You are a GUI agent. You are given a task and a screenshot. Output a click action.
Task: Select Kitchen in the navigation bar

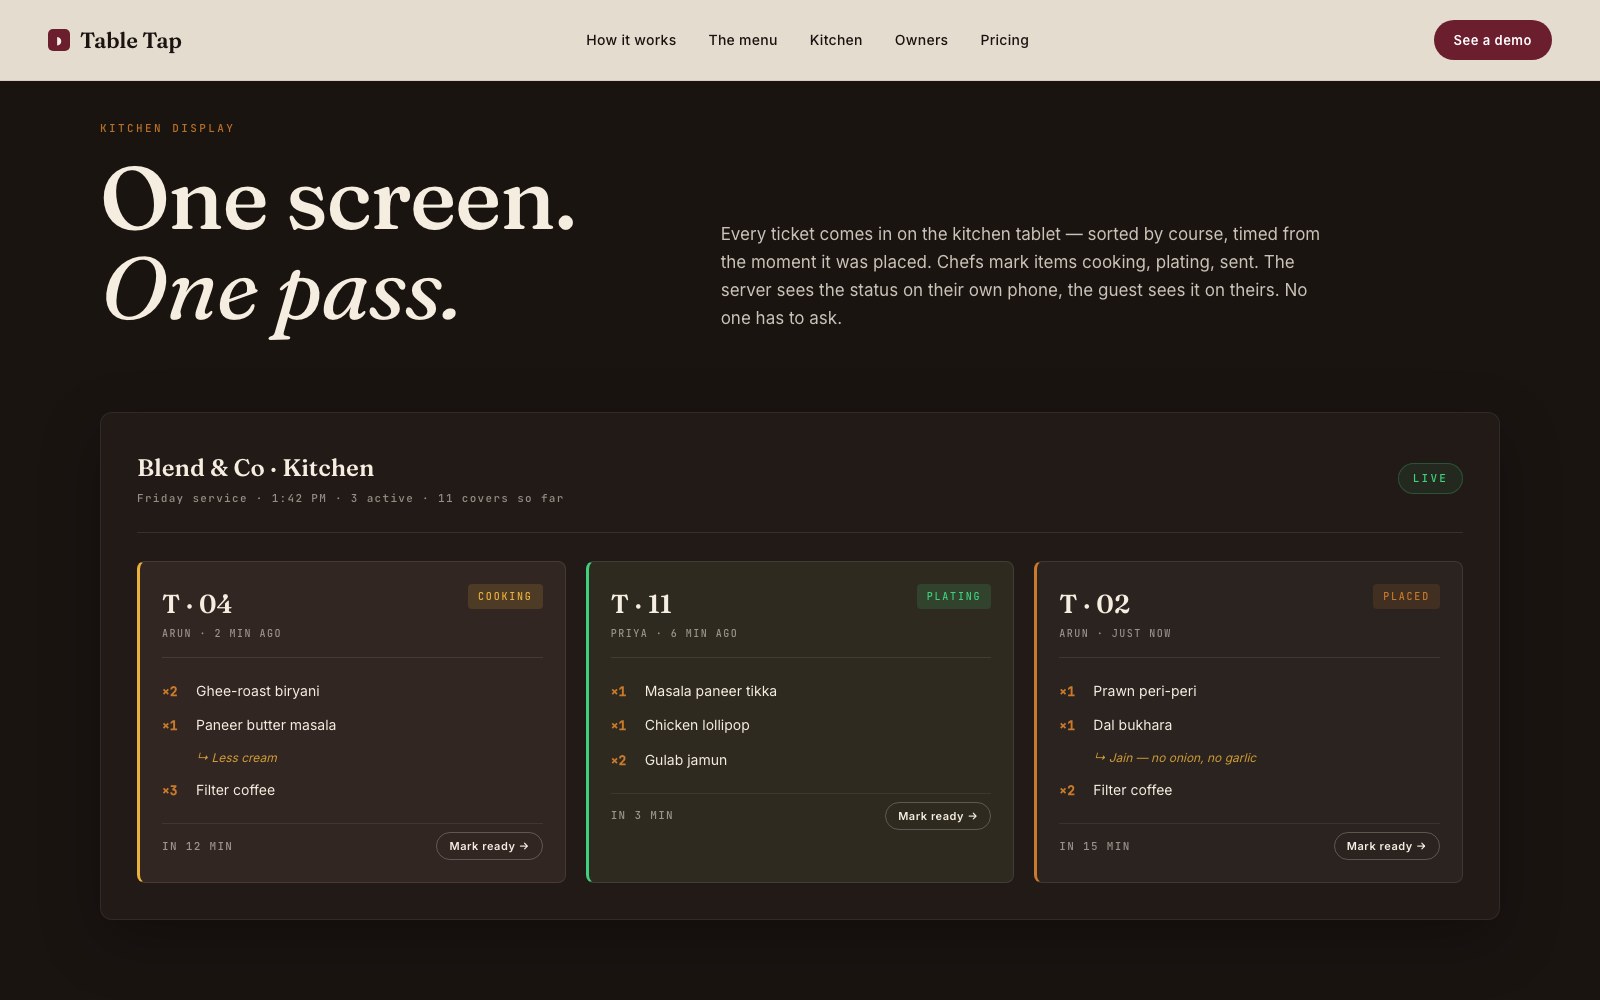(836, 40)
